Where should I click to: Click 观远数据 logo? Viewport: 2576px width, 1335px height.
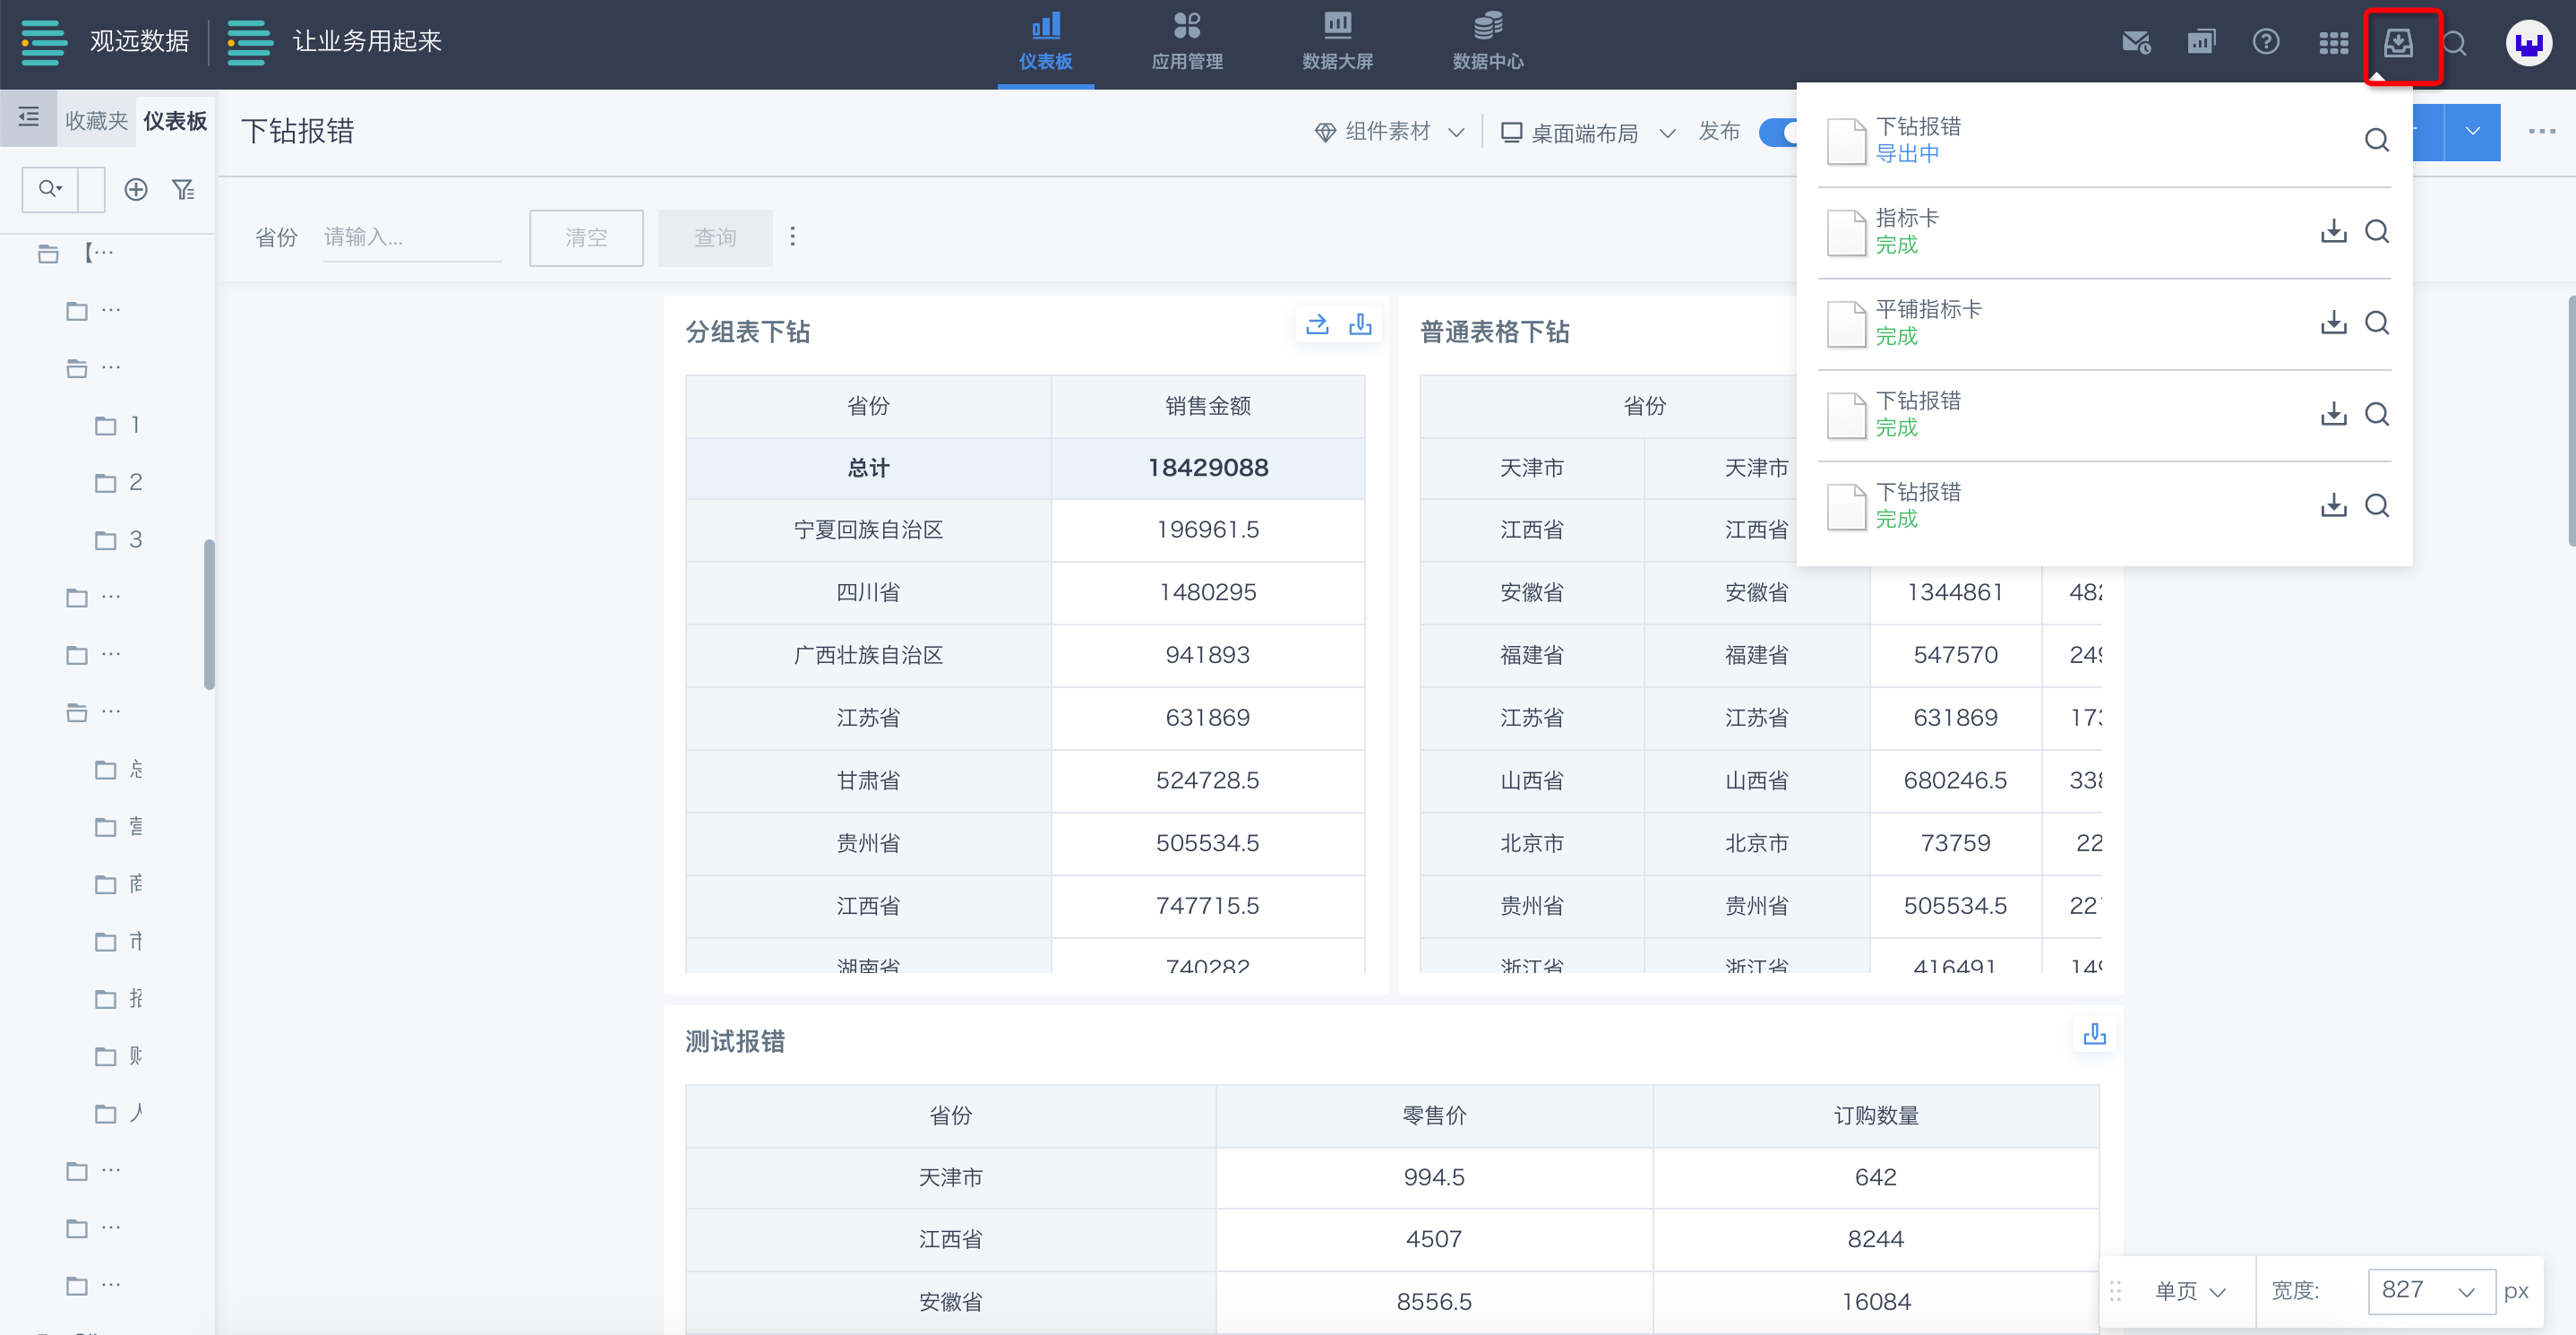(105, 42)
